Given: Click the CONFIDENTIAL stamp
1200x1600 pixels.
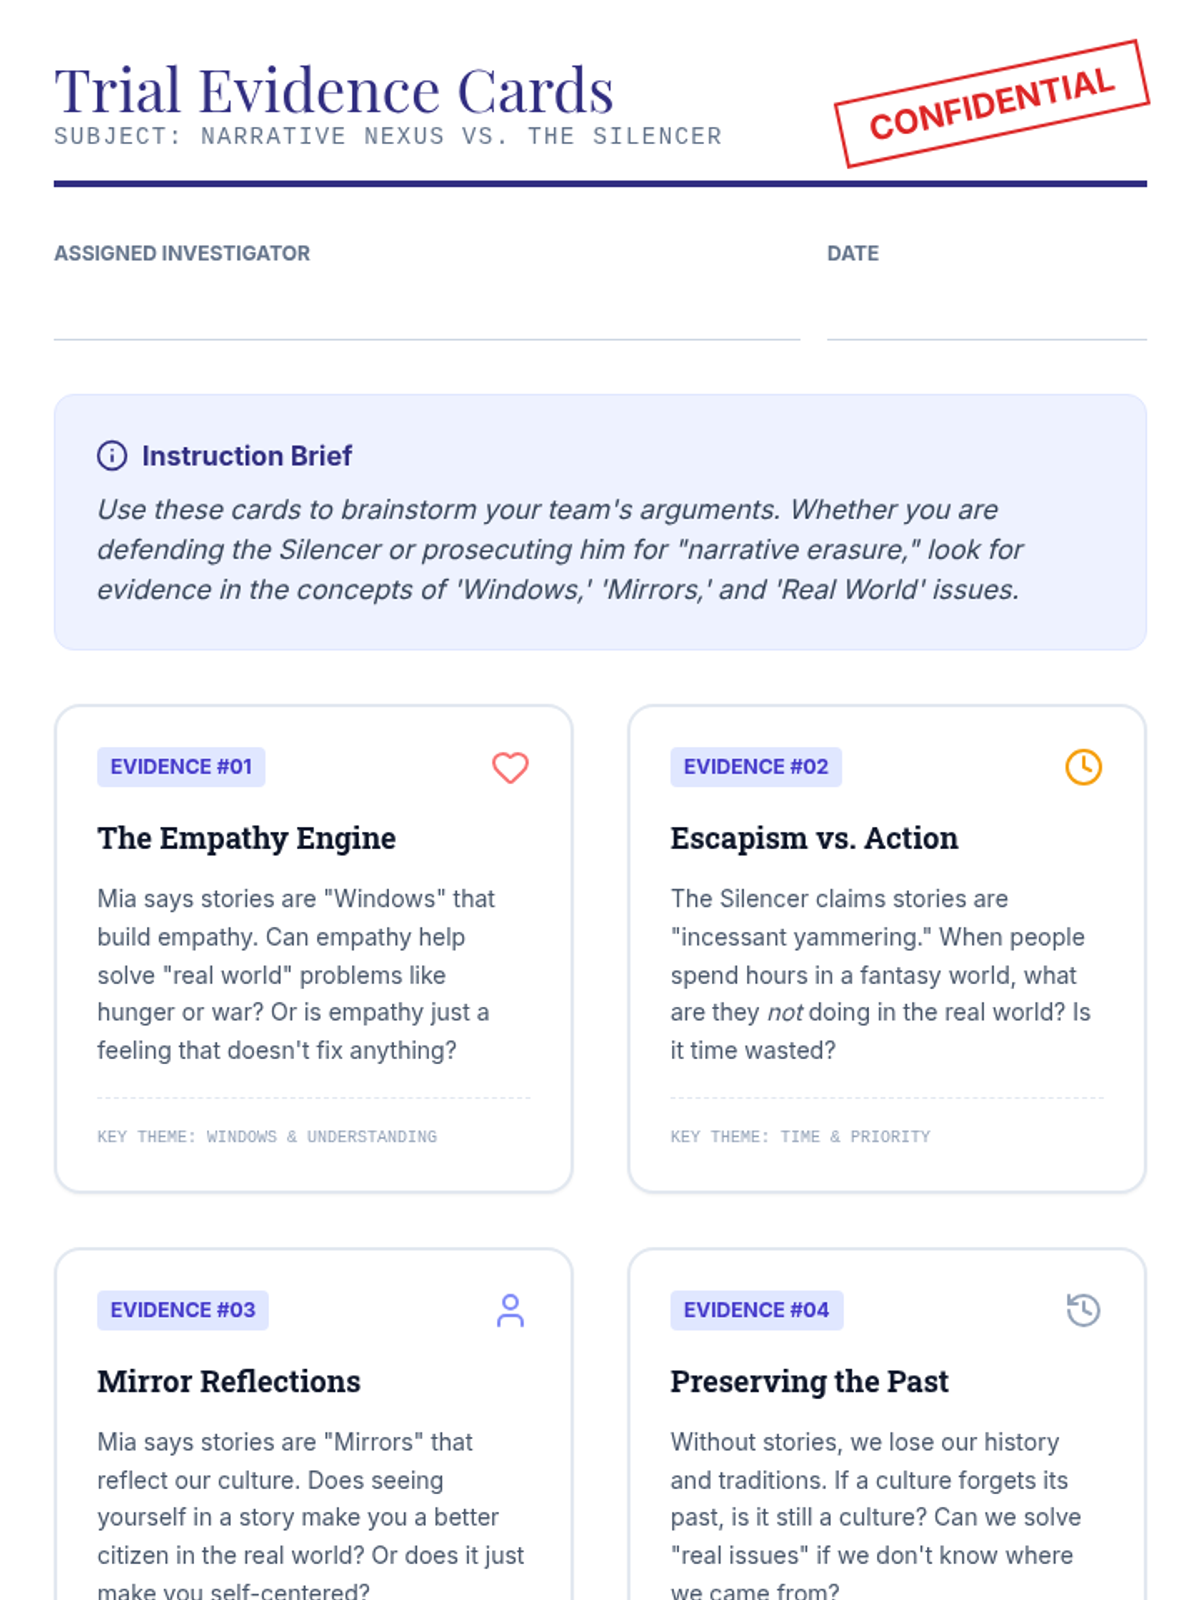Looking at the screenshot, I should coord(991,104).
